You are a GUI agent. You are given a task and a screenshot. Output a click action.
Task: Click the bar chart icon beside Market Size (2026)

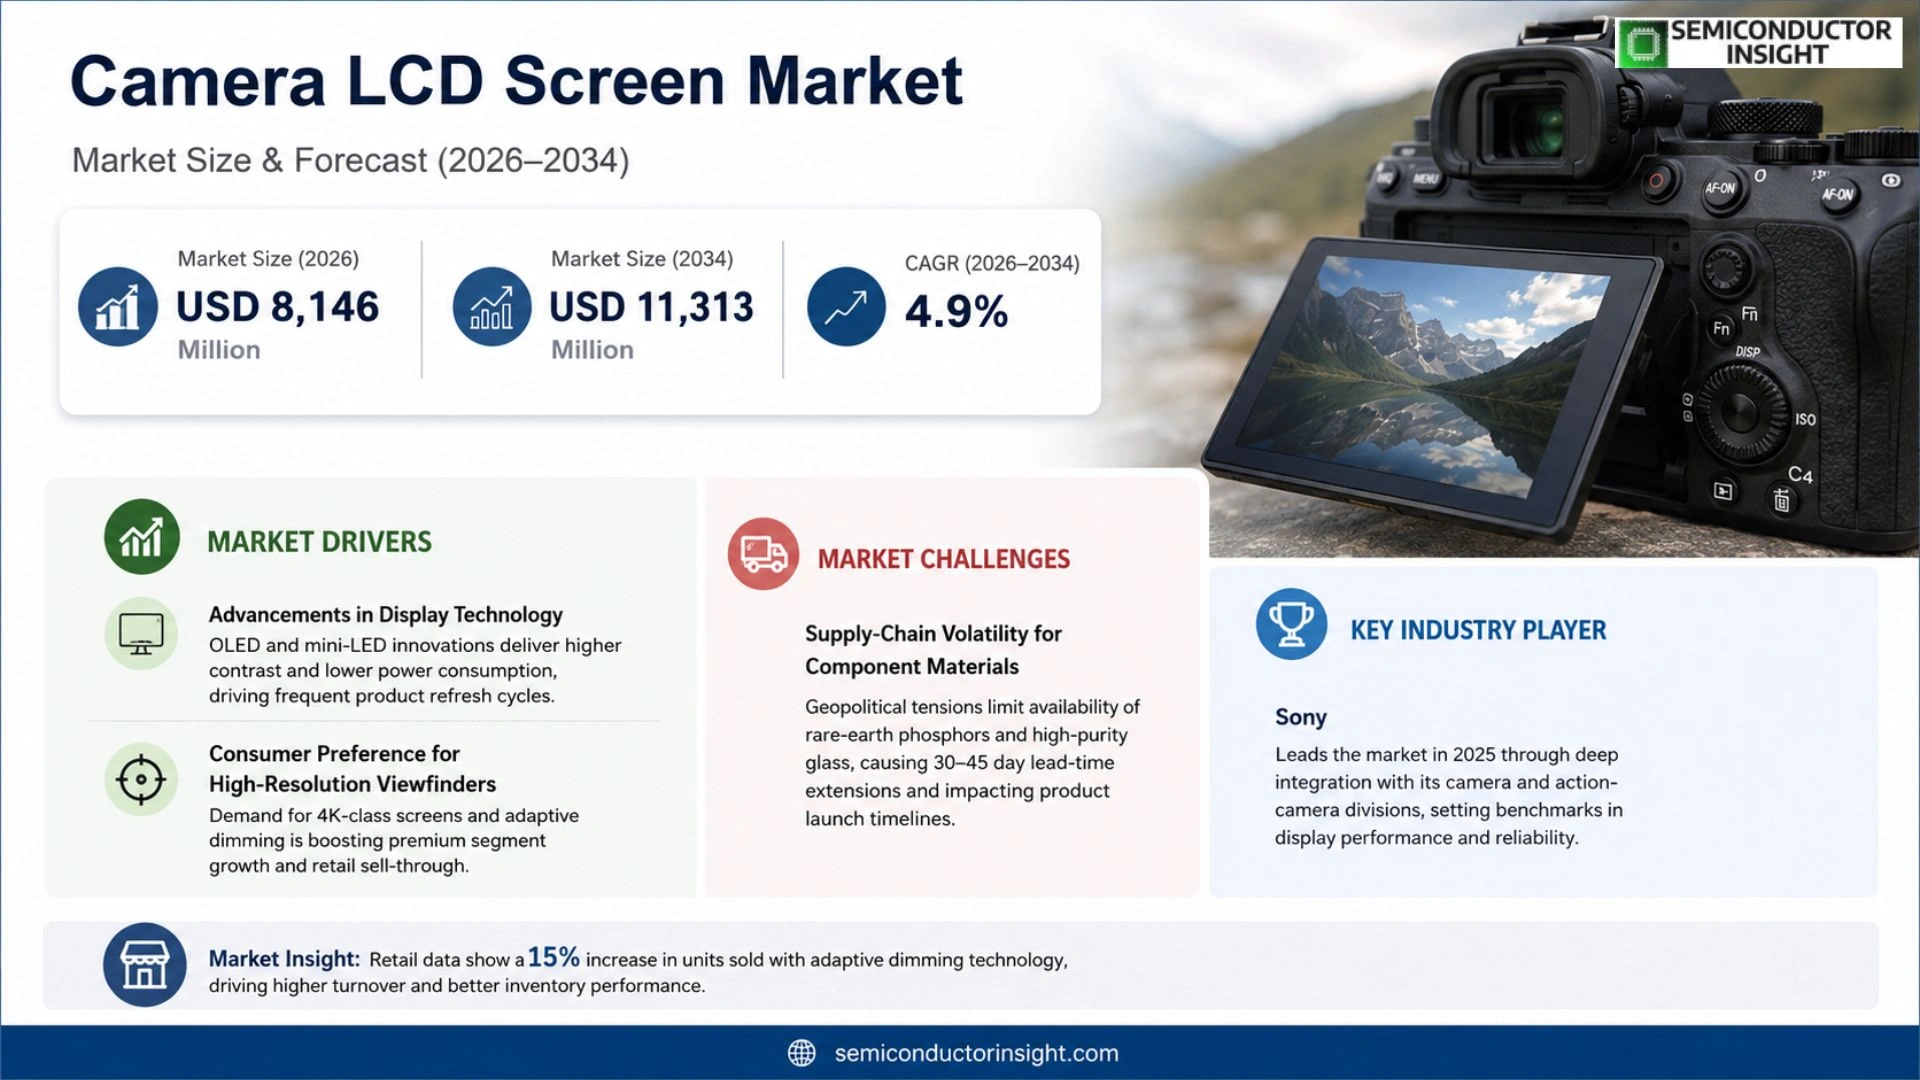pos(118,307)
